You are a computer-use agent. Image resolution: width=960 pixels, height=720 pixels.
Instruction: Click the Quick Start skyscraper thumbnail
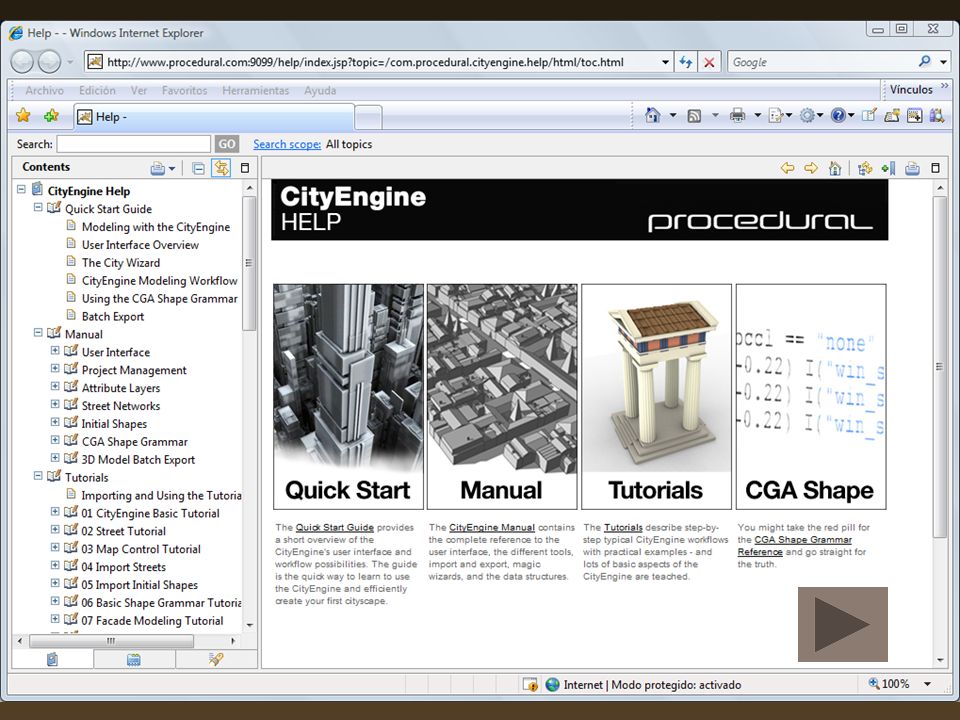point(348,397)
